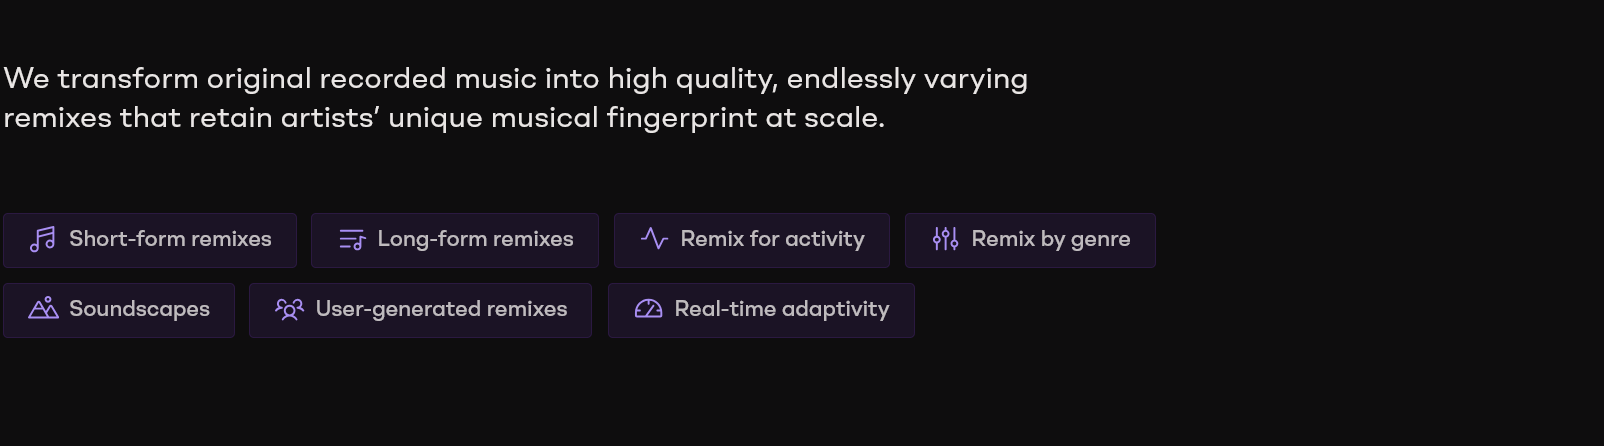Click the pulse icon for Remix for activity
The width and height of the screenshot is (1604, 446).
click(x=654, y=239)
